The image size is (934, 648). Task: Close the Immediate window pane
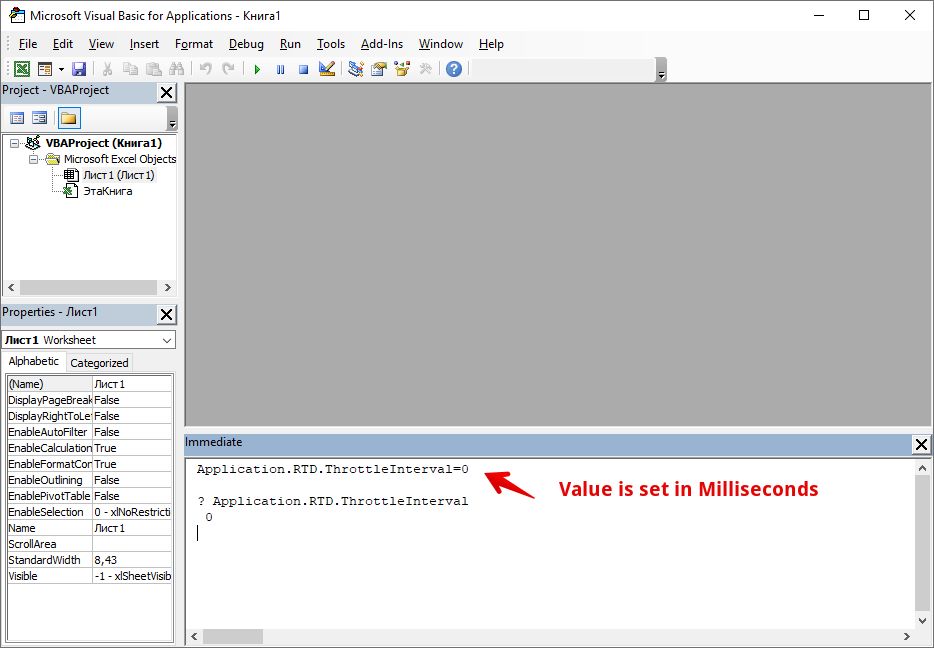click(921, 444)
